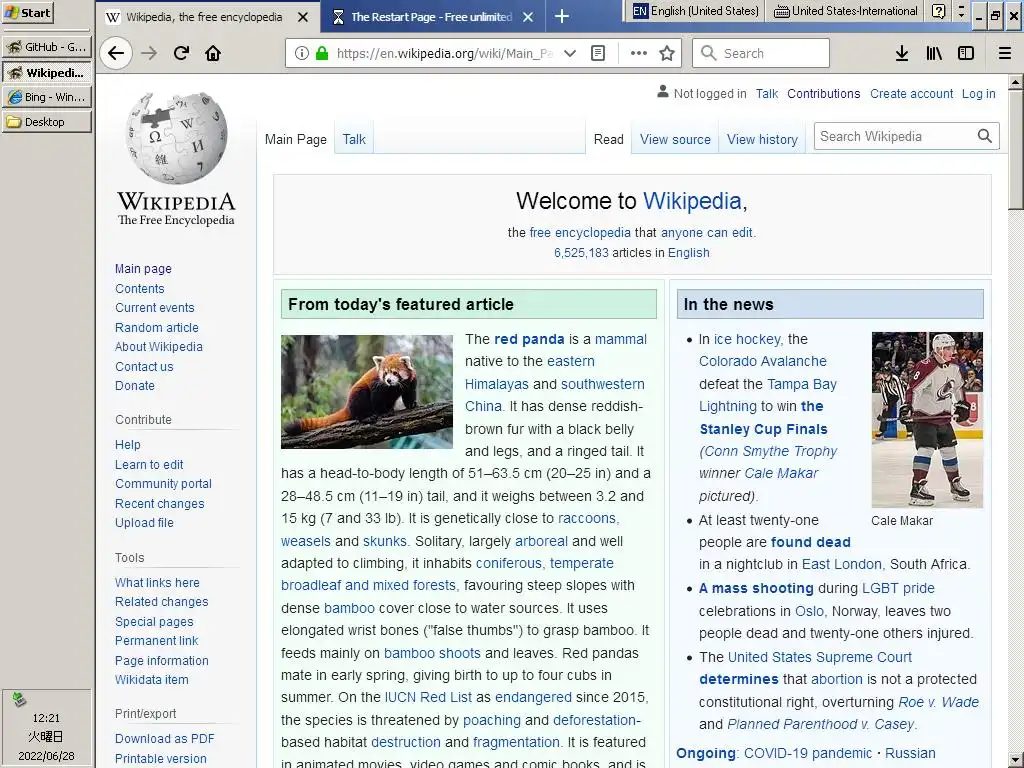This screenshot has height=768, width=1024.
Task: Click the Stanley Cup Finals link
Action: 763,429
